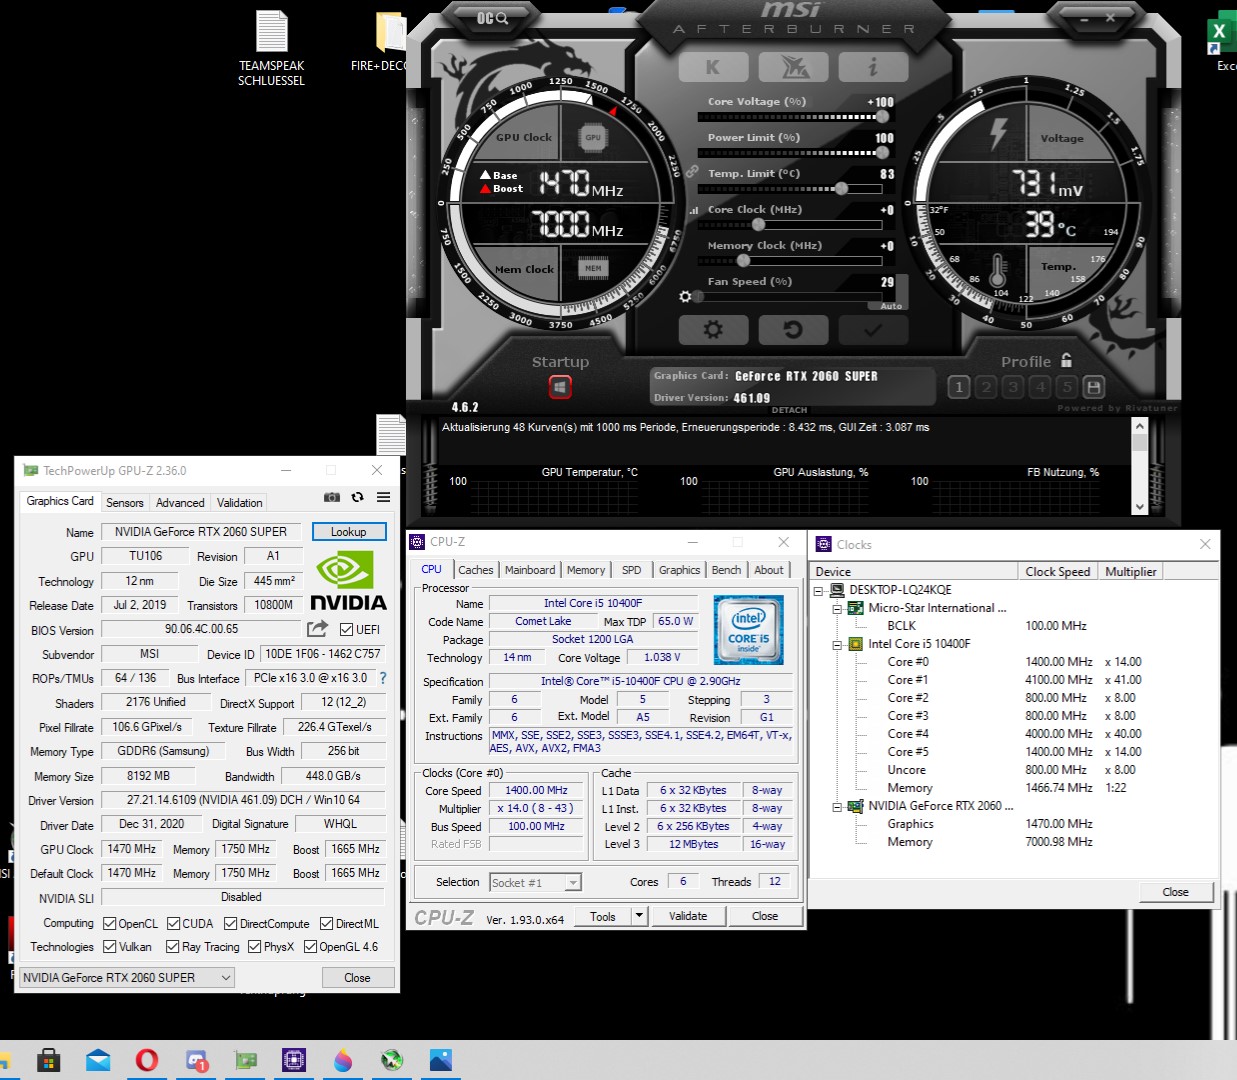The width and height of the screenshot is (1237, 1080).
Task: Toggle CUDA checkbox in GPU-Z
Action: [174, 924]
